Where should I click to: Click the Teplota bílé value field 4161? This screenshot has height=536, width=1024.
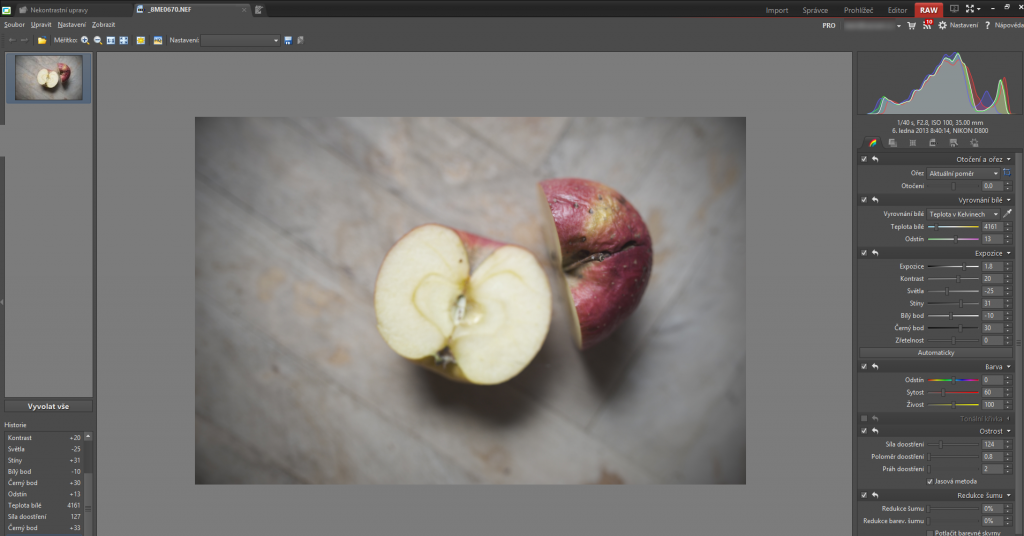992,227
